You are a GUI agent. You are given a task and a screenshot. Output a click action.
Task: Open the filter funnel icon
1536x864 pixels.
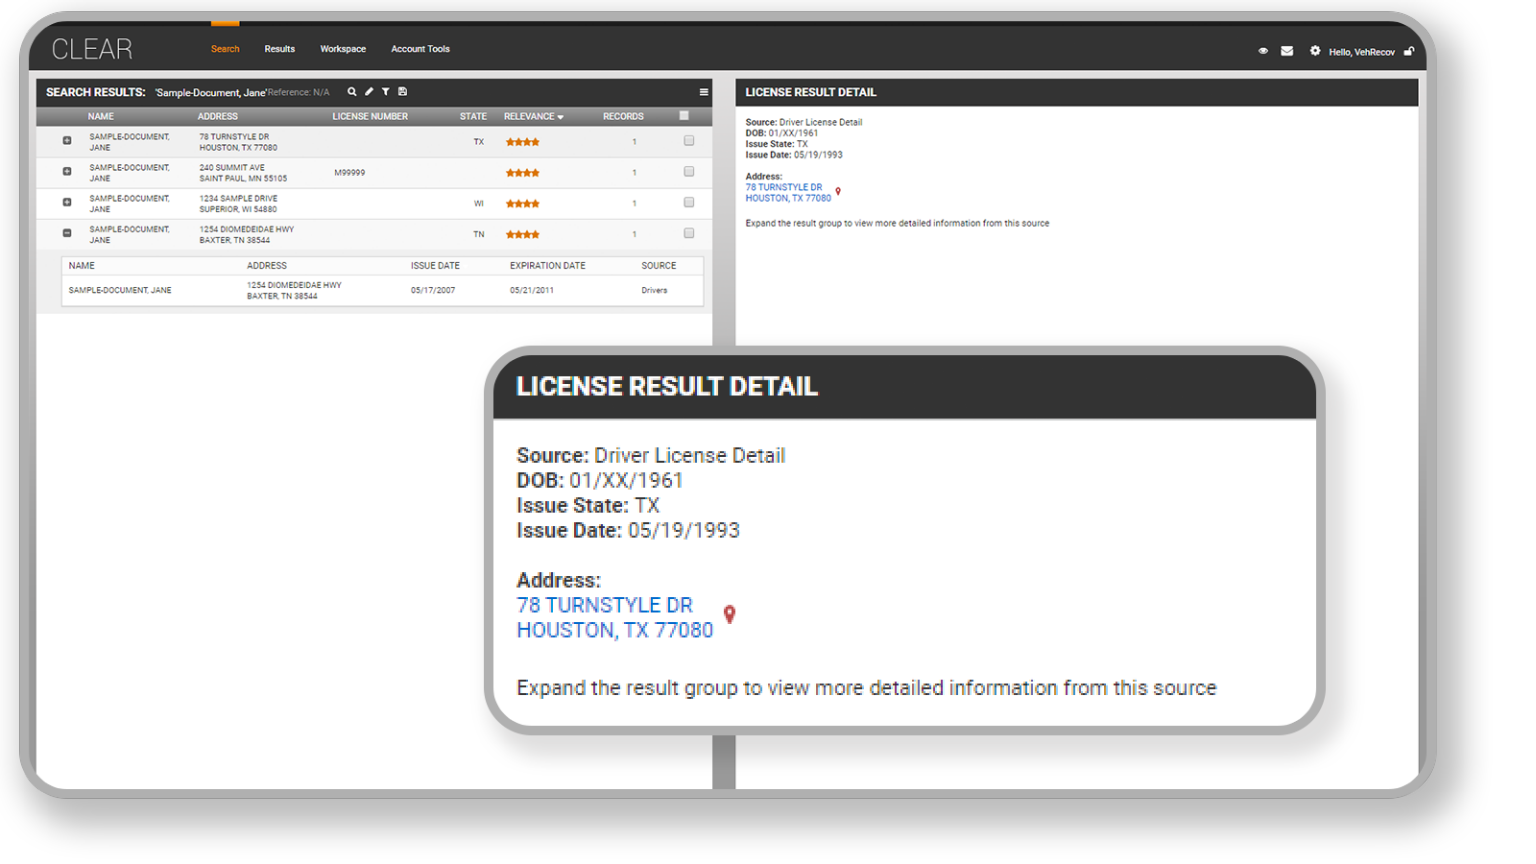click(x=386, y=92)
